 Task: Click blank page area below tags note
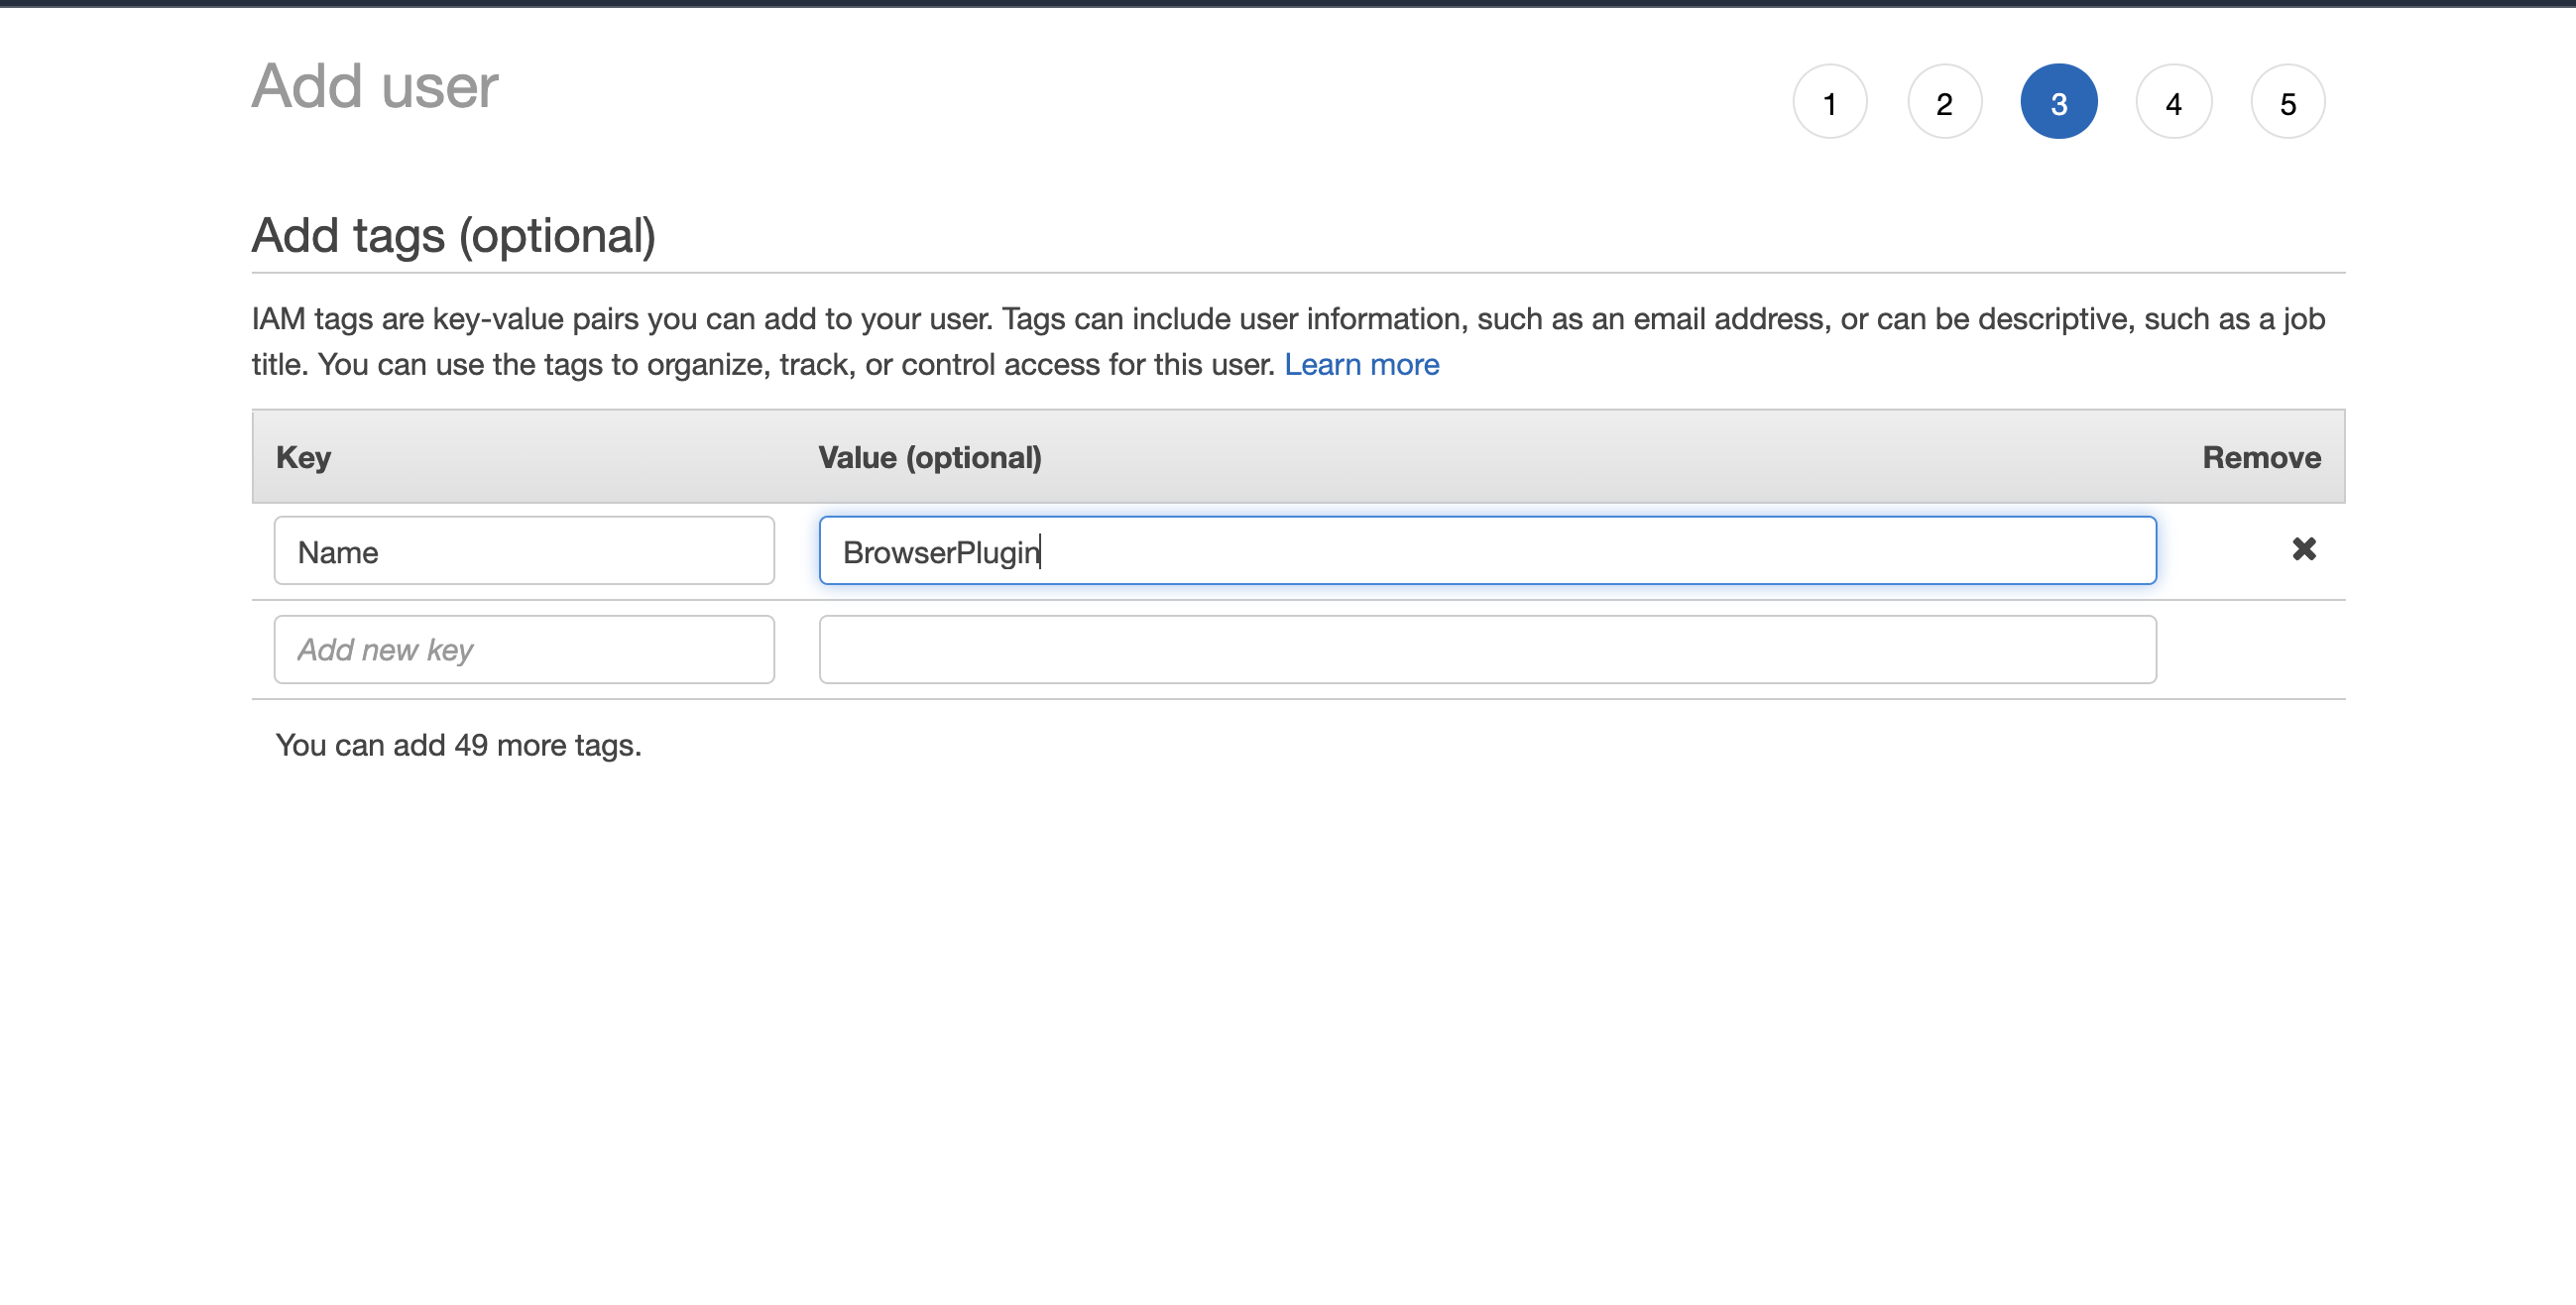(1287, 1000)
